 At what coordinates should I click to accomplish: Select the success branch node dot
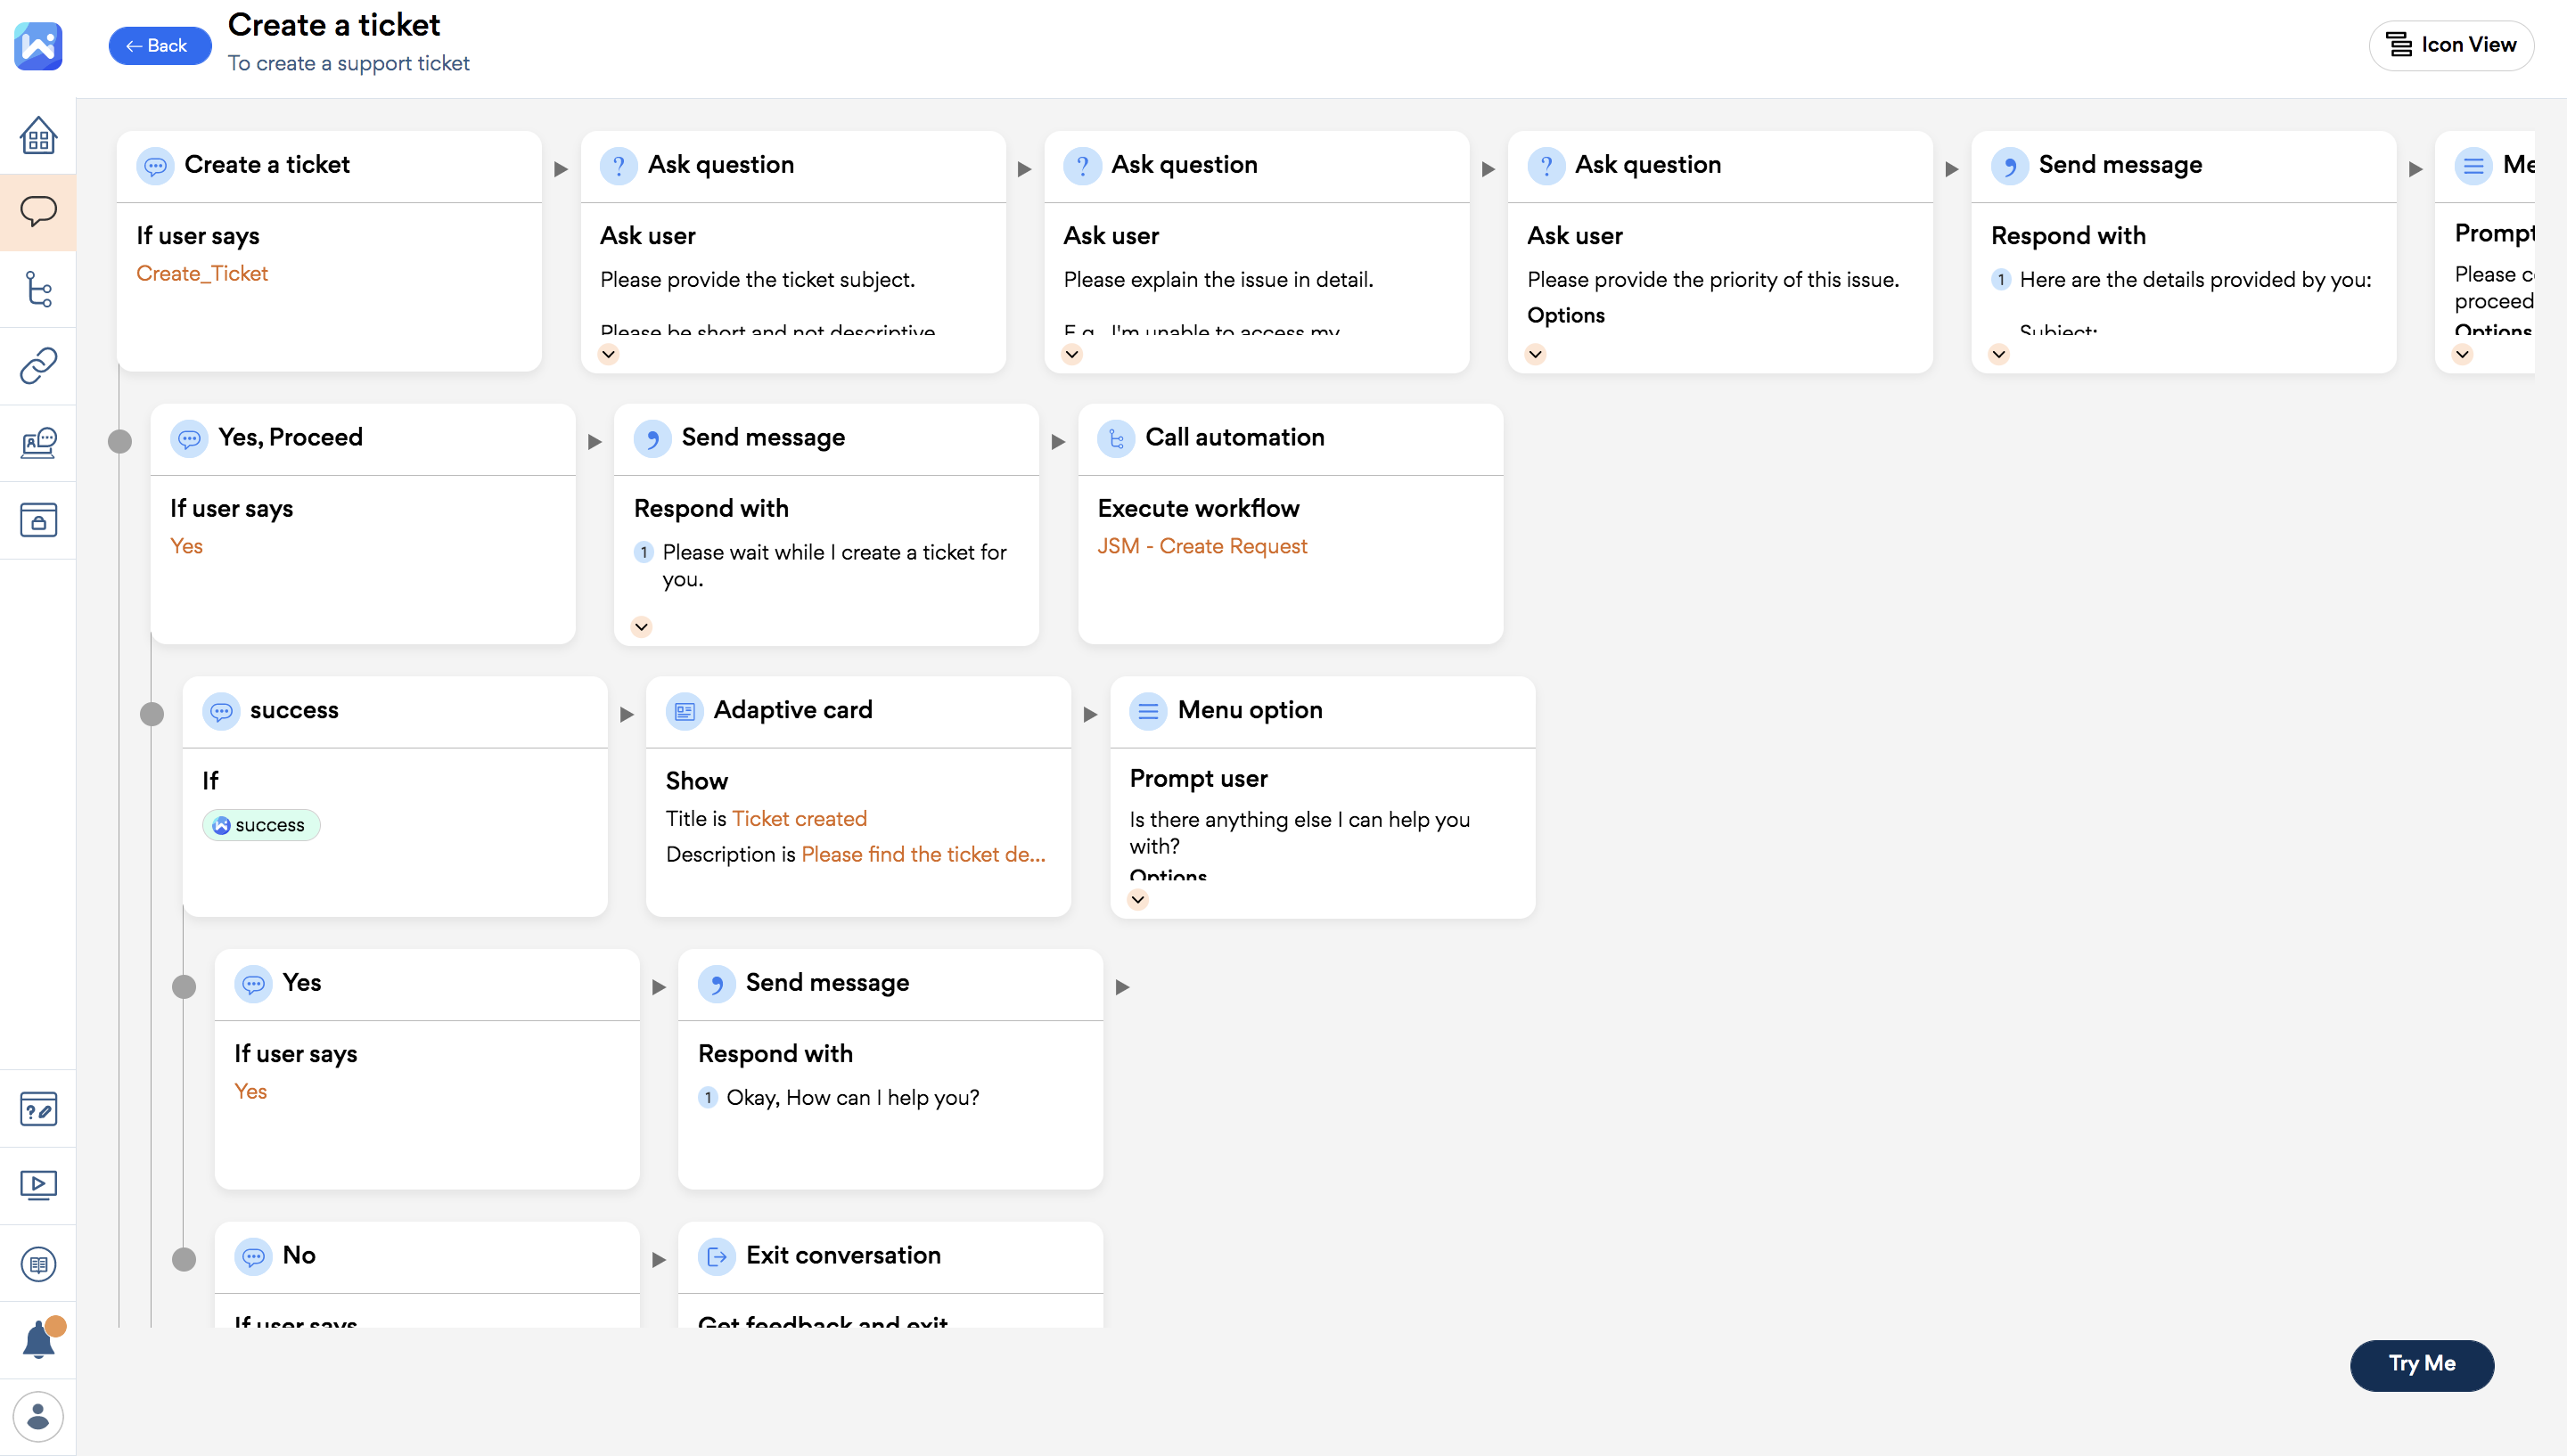152,714
